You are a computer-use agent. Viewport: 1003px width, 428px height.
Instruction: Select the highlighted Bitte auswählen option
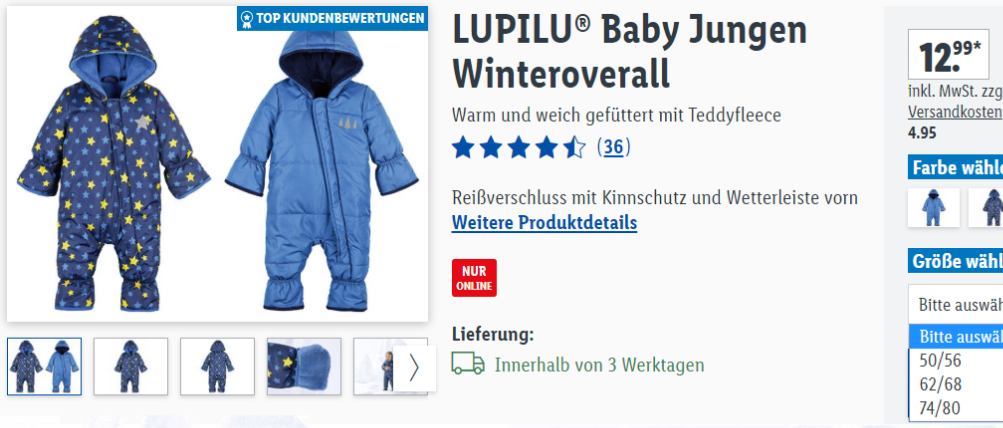956,337
